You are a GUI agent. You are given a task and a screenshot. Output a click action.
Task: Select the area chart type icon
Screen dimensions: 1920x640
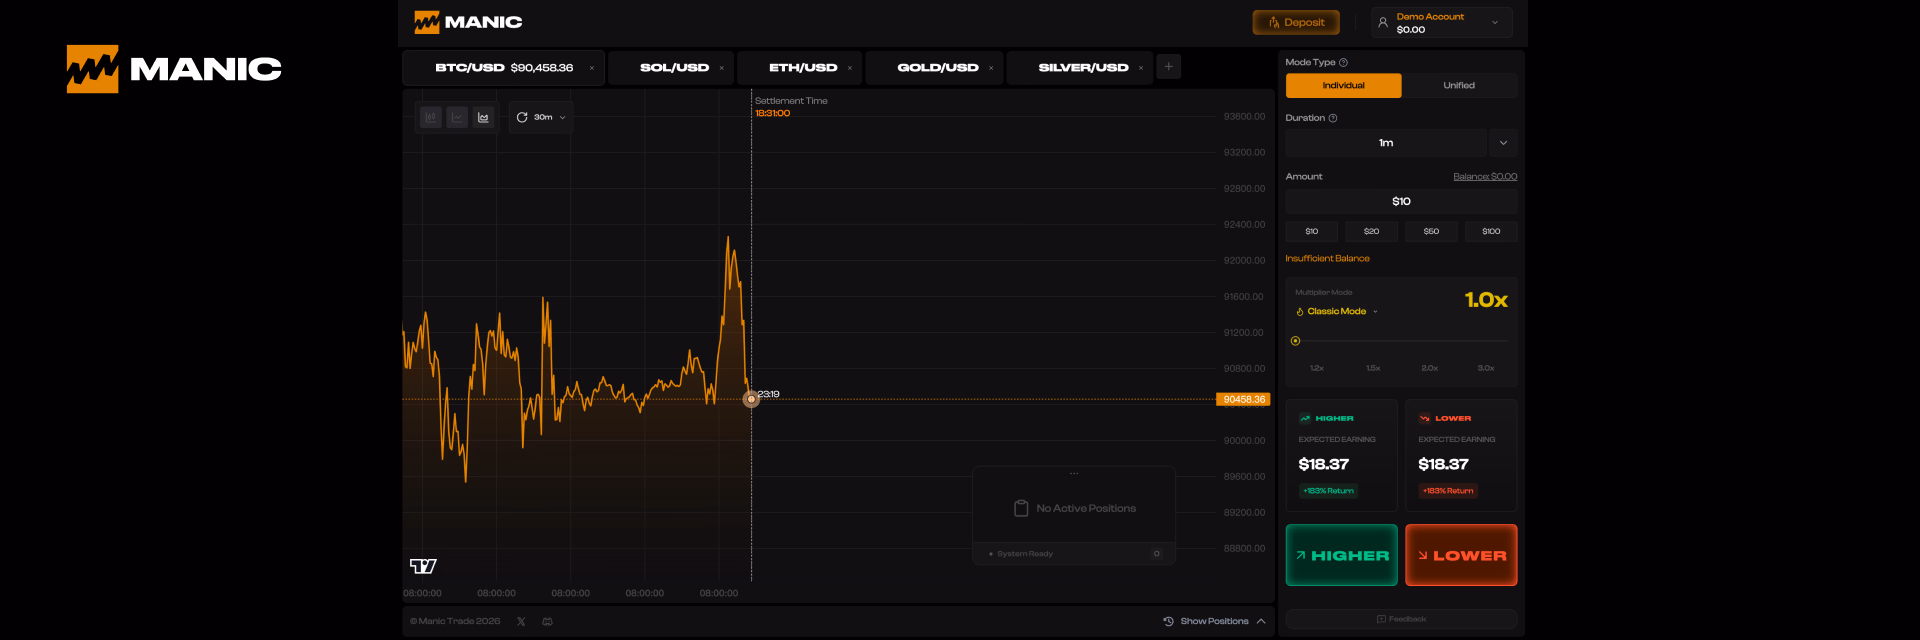click(483, 117)
